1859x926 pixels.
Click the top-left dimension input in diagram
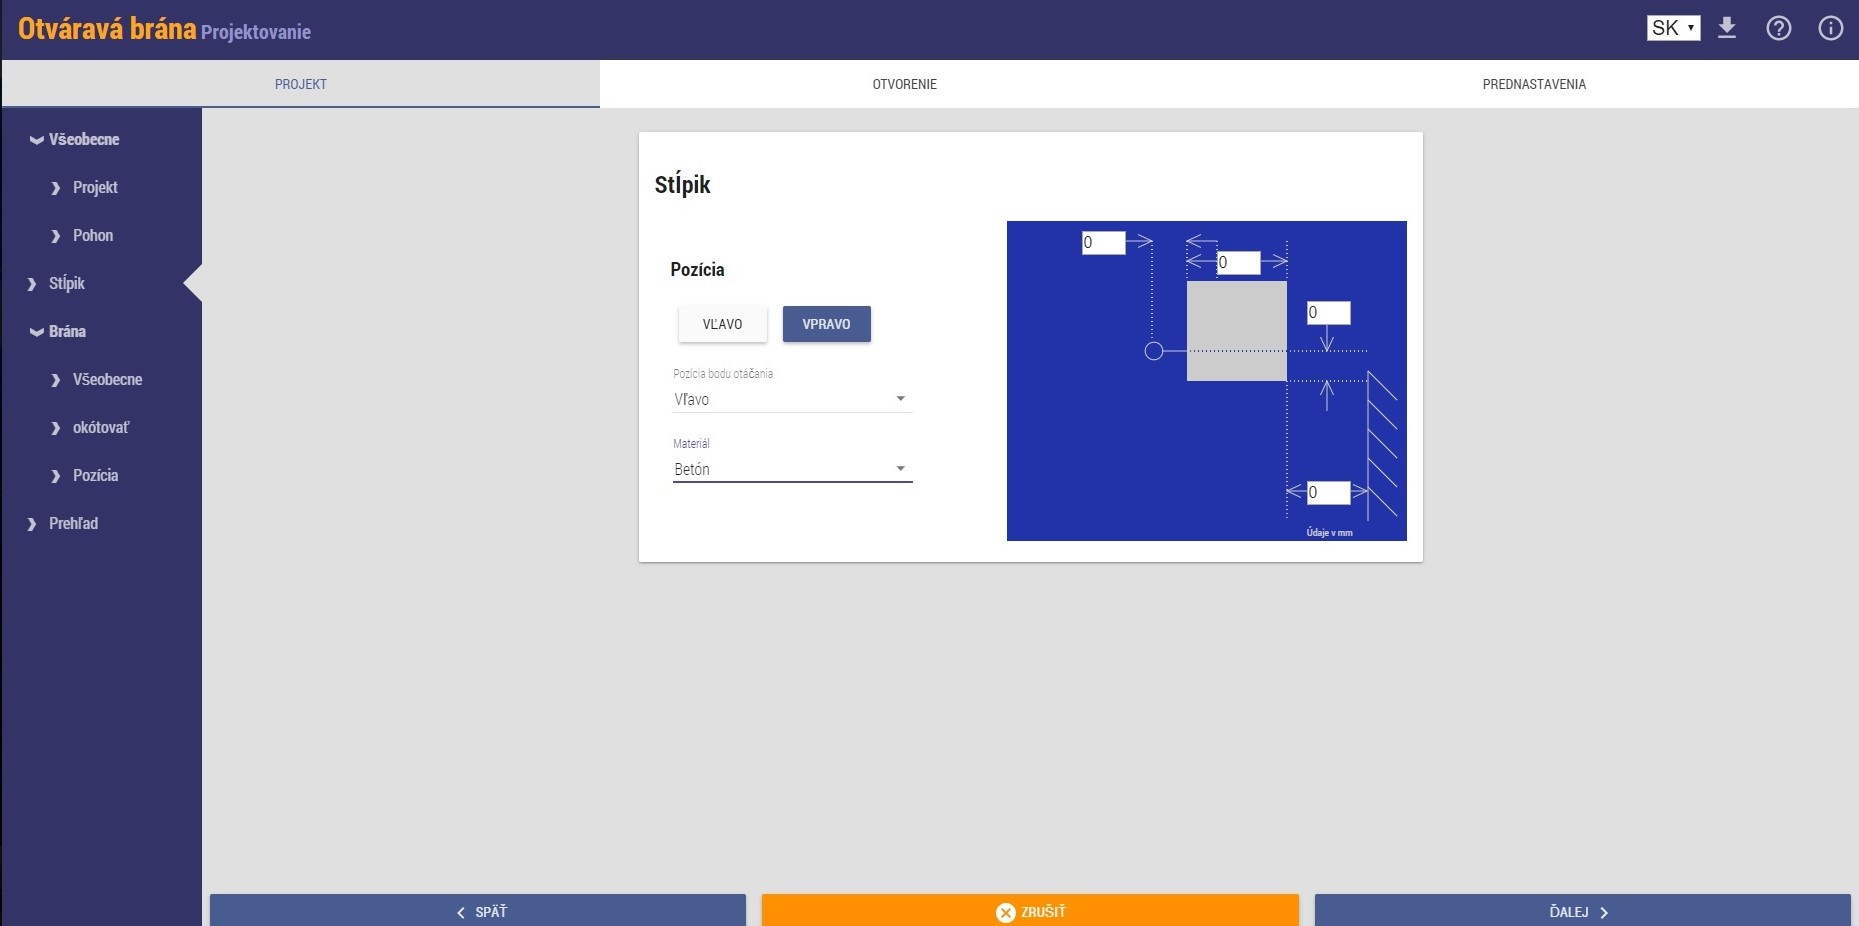pyautogui.click(x=1103, y=243)
